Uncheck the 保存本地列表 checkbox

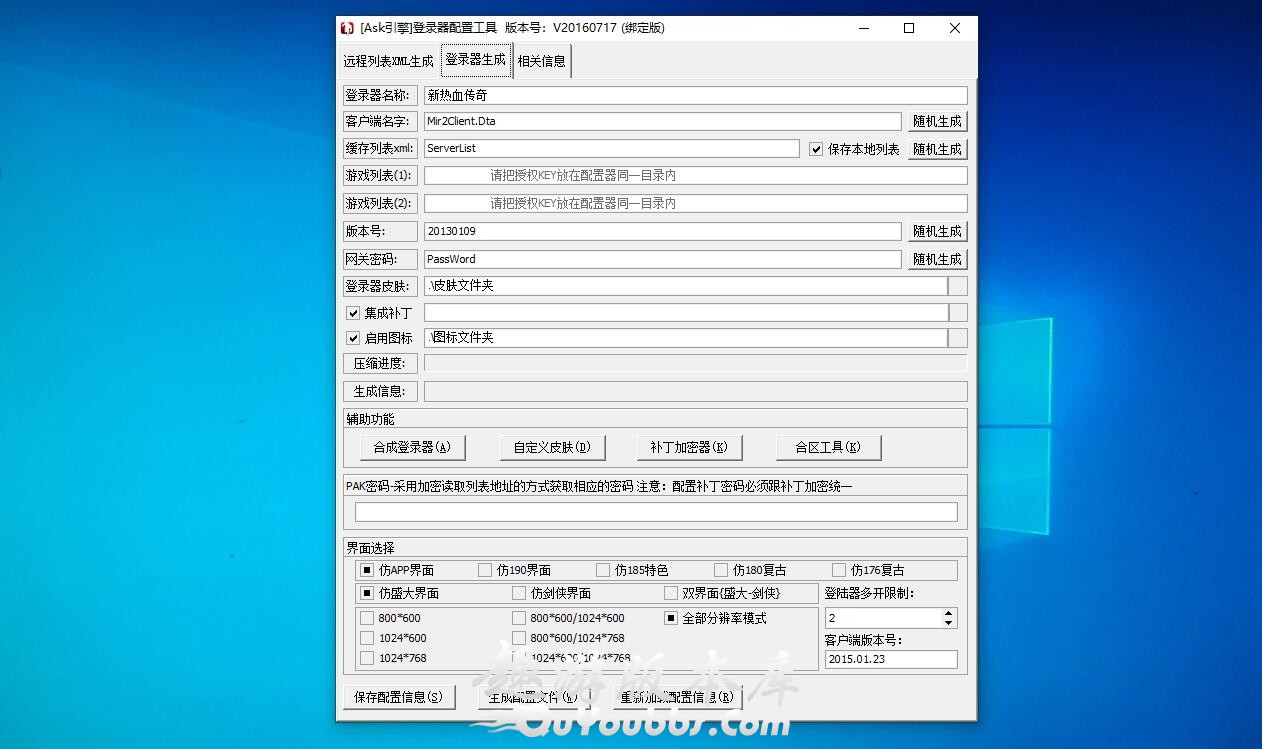(x=817, y=148)
